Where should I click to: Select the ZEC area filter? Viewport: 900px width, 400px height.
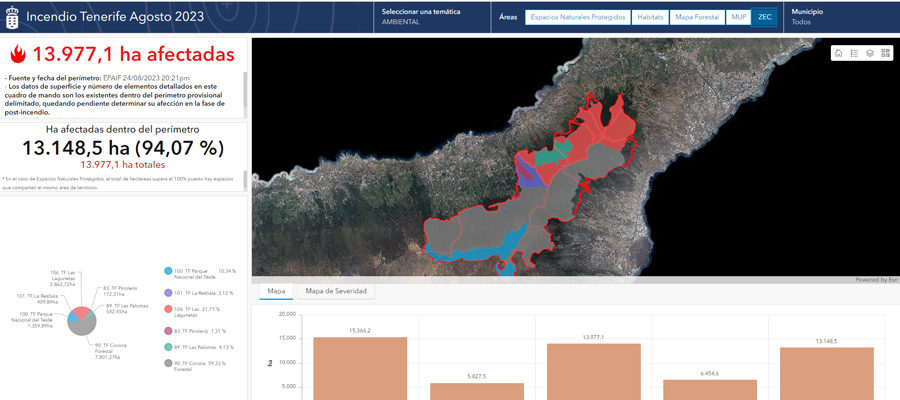pos(764,17)
